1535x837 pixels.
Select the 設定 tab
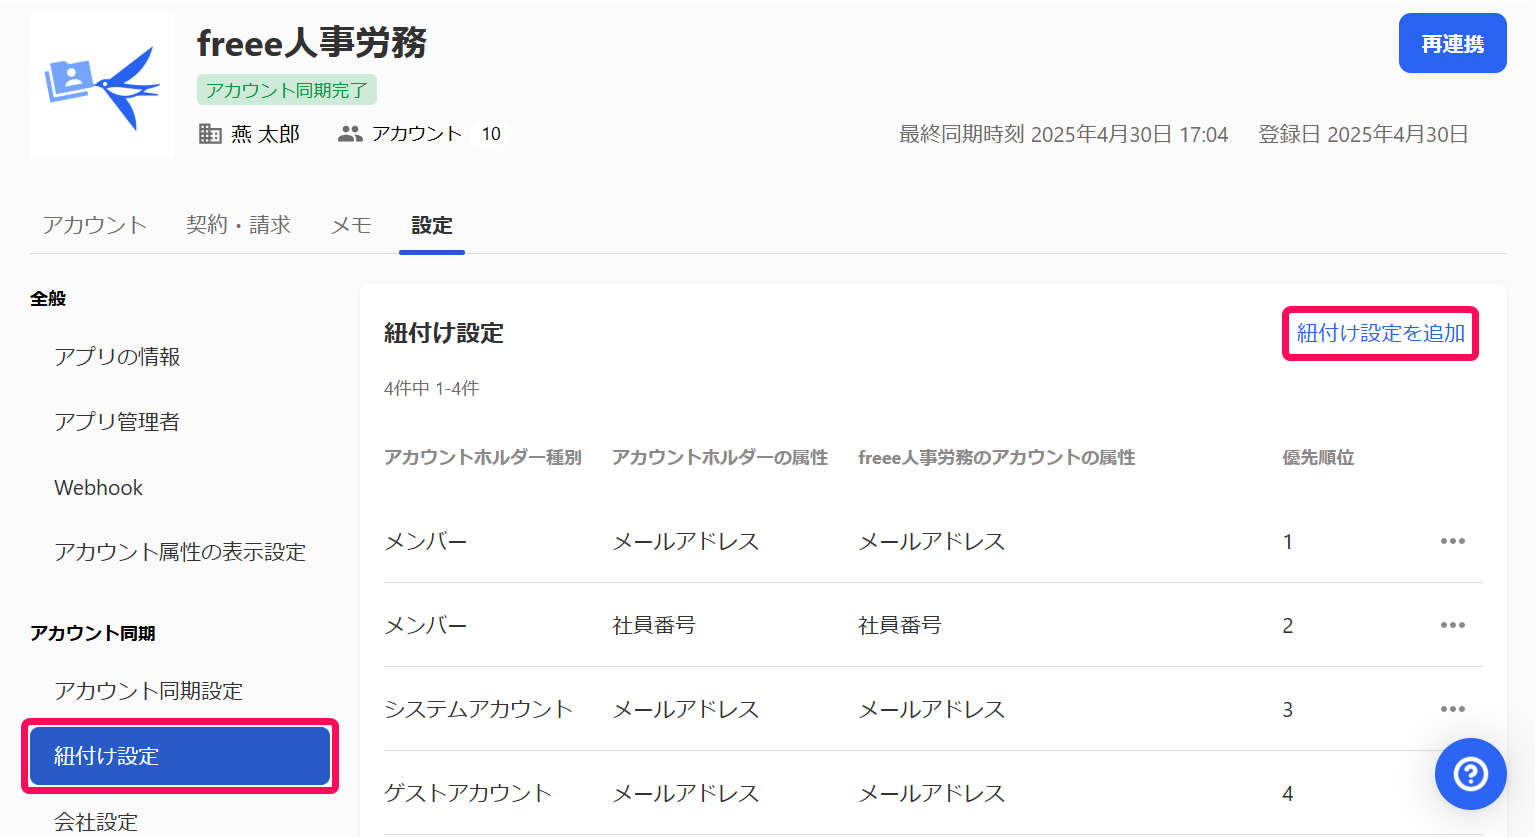pyautogui.click(x=432, y=225)
